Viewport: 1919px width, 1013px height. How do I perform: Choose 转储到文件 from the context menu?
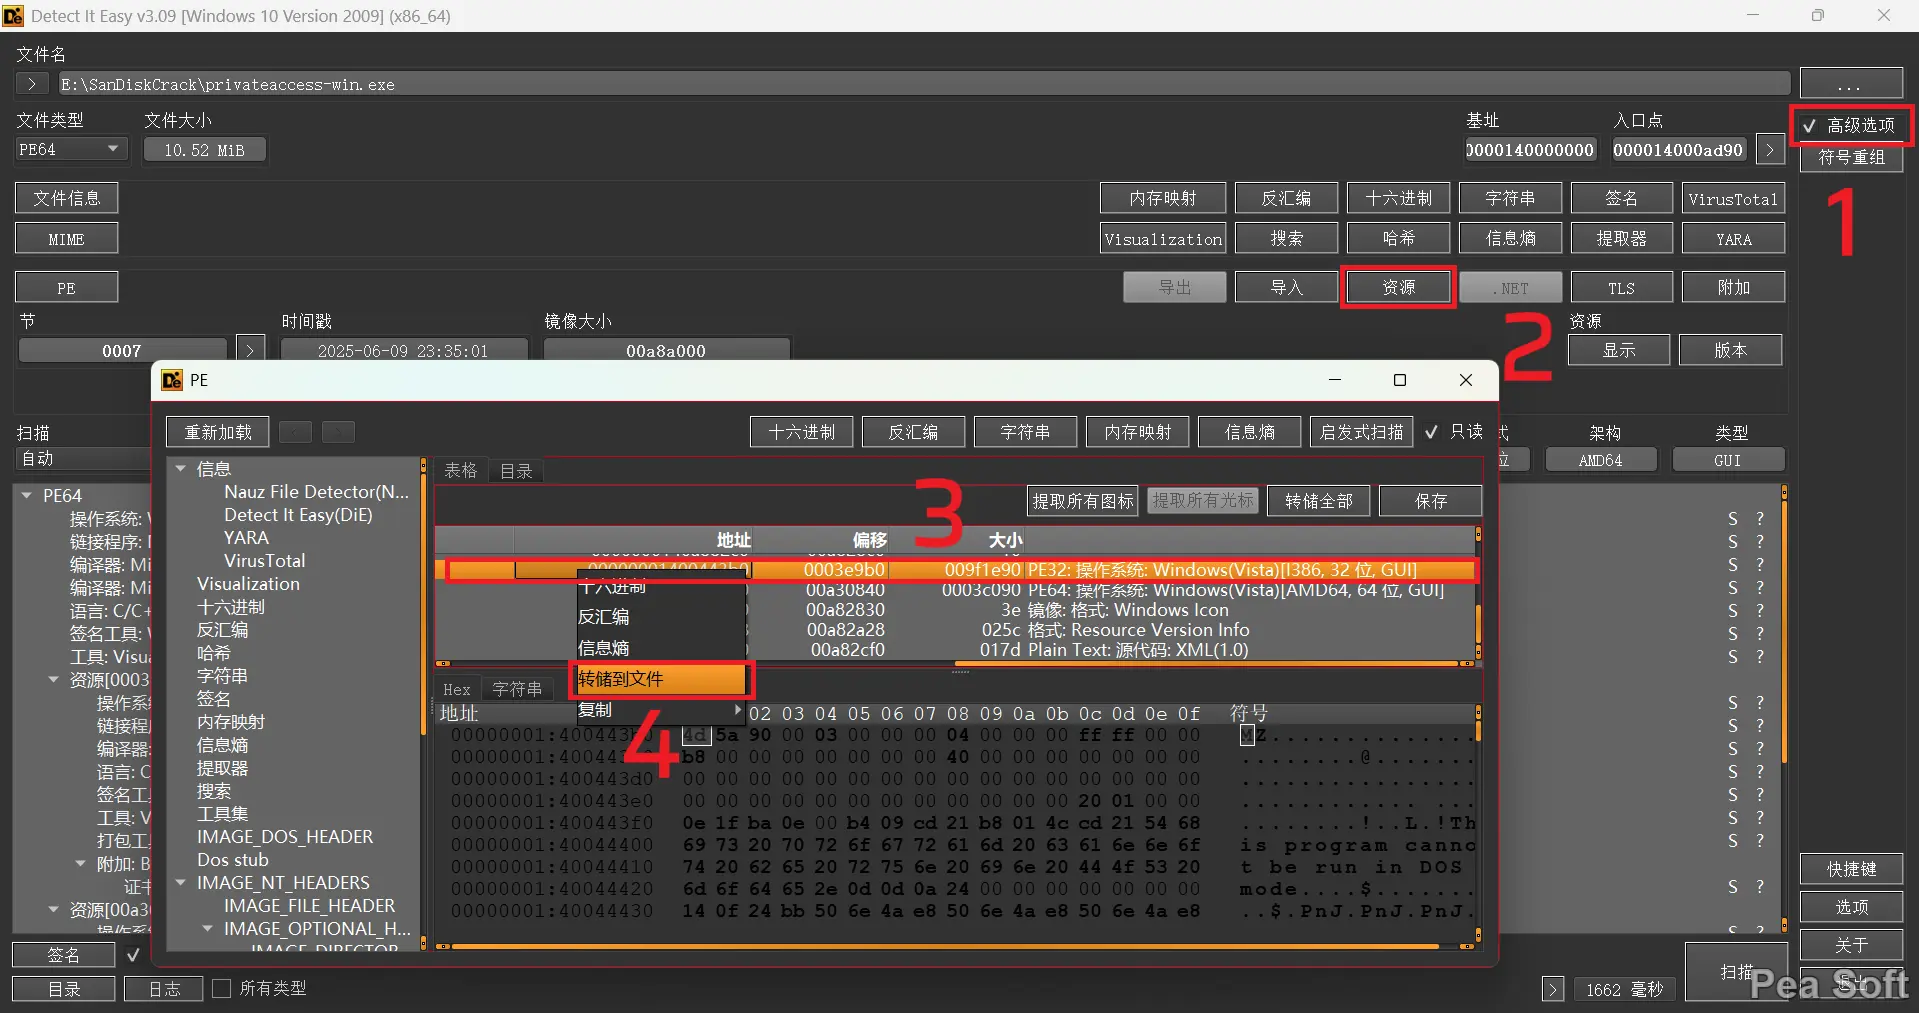click(660, 679)
